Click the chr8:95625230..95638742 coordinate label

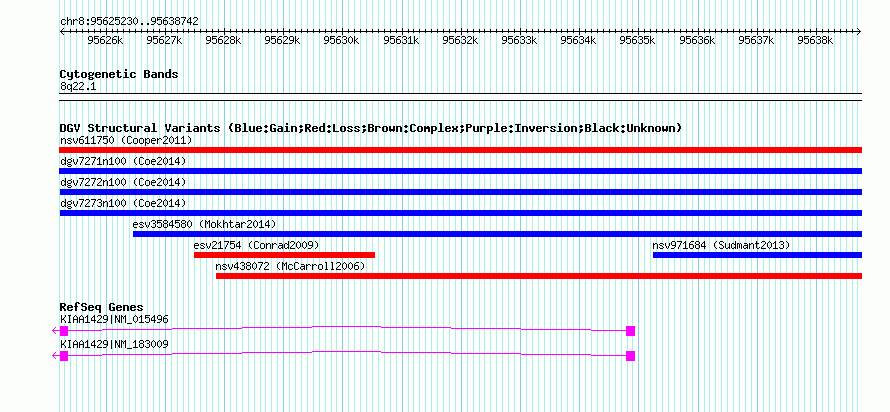[x=129, y=22]
